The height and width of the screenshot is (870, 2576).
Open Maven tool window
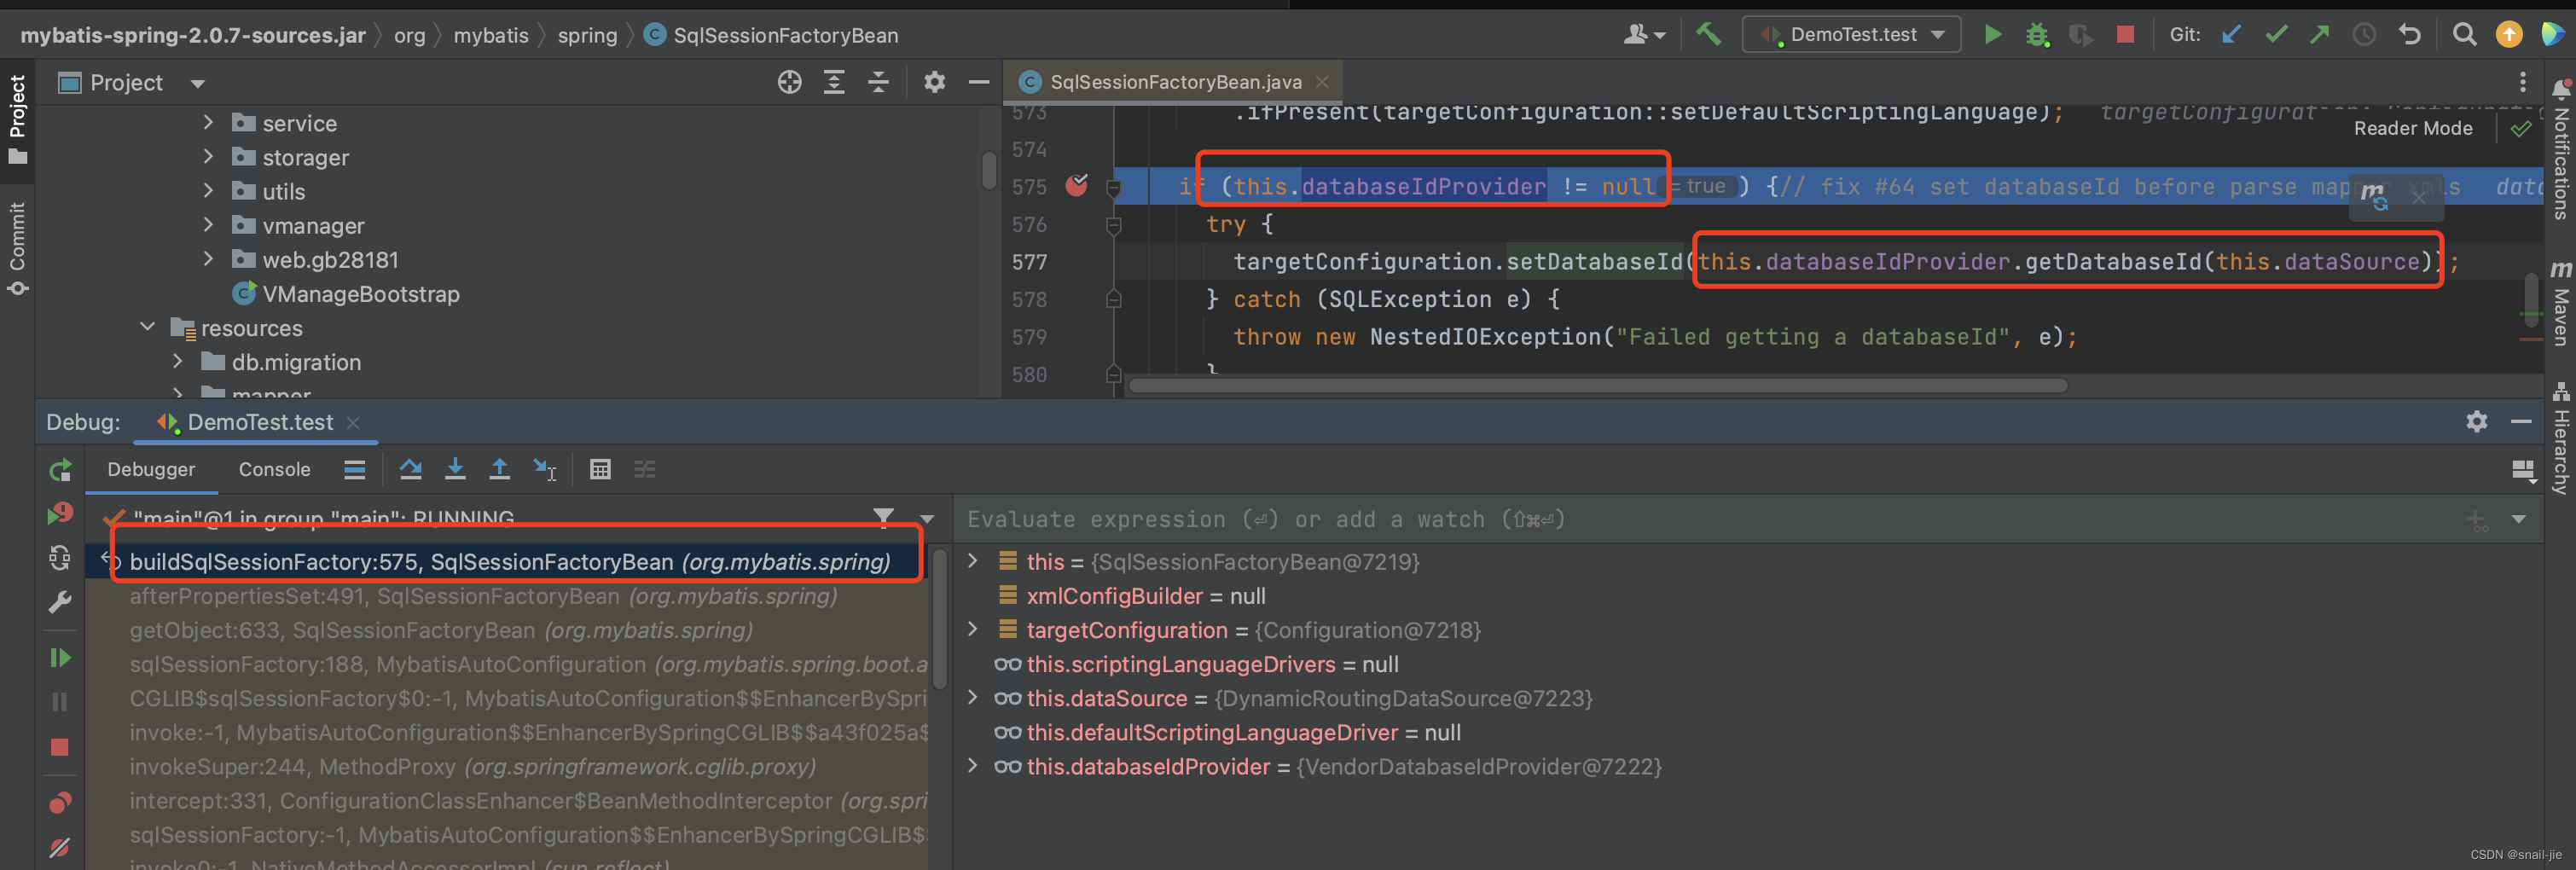(2560, 304)
